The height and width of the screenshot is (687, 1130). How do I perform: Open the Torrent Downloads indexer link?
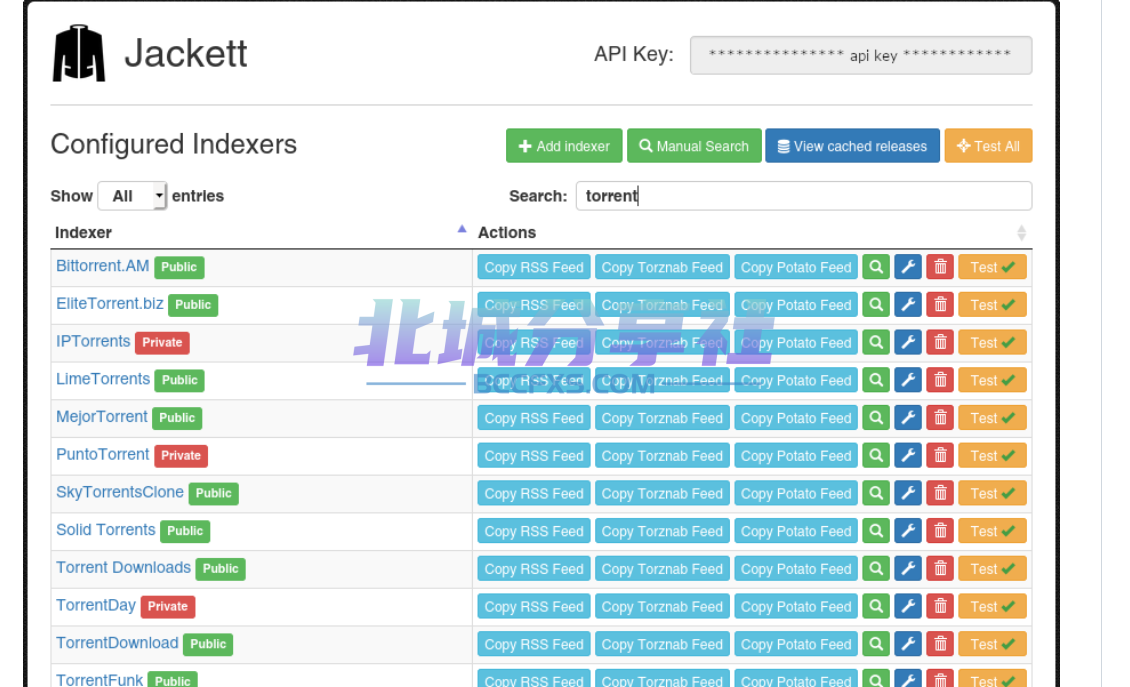pos(123,567)
